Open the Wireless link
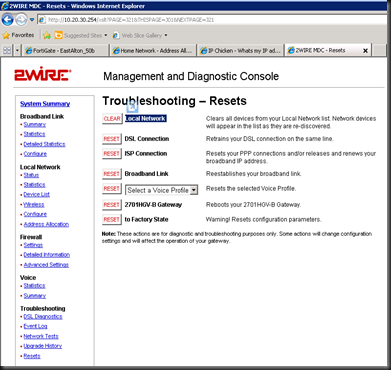 click(34, 204)
